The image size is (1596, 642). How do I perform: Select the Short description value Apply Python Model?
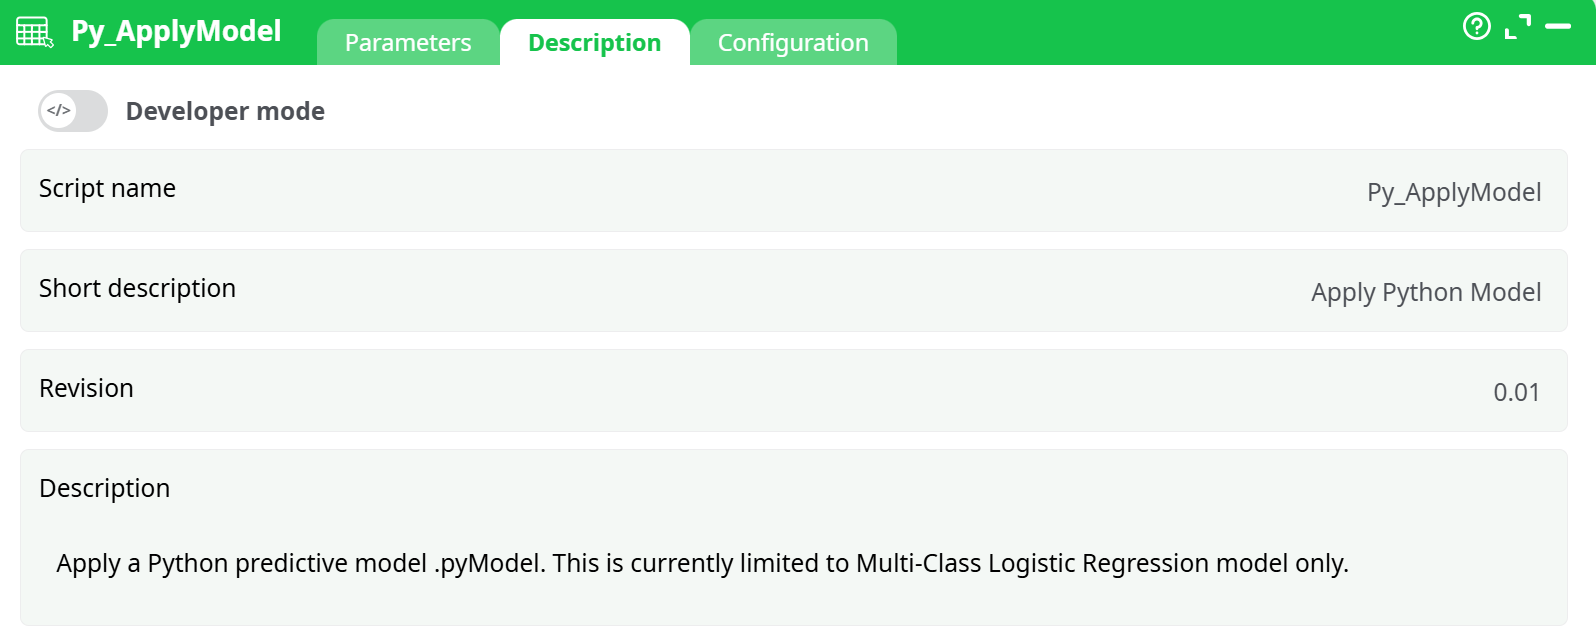click(x=1426, y=292)
